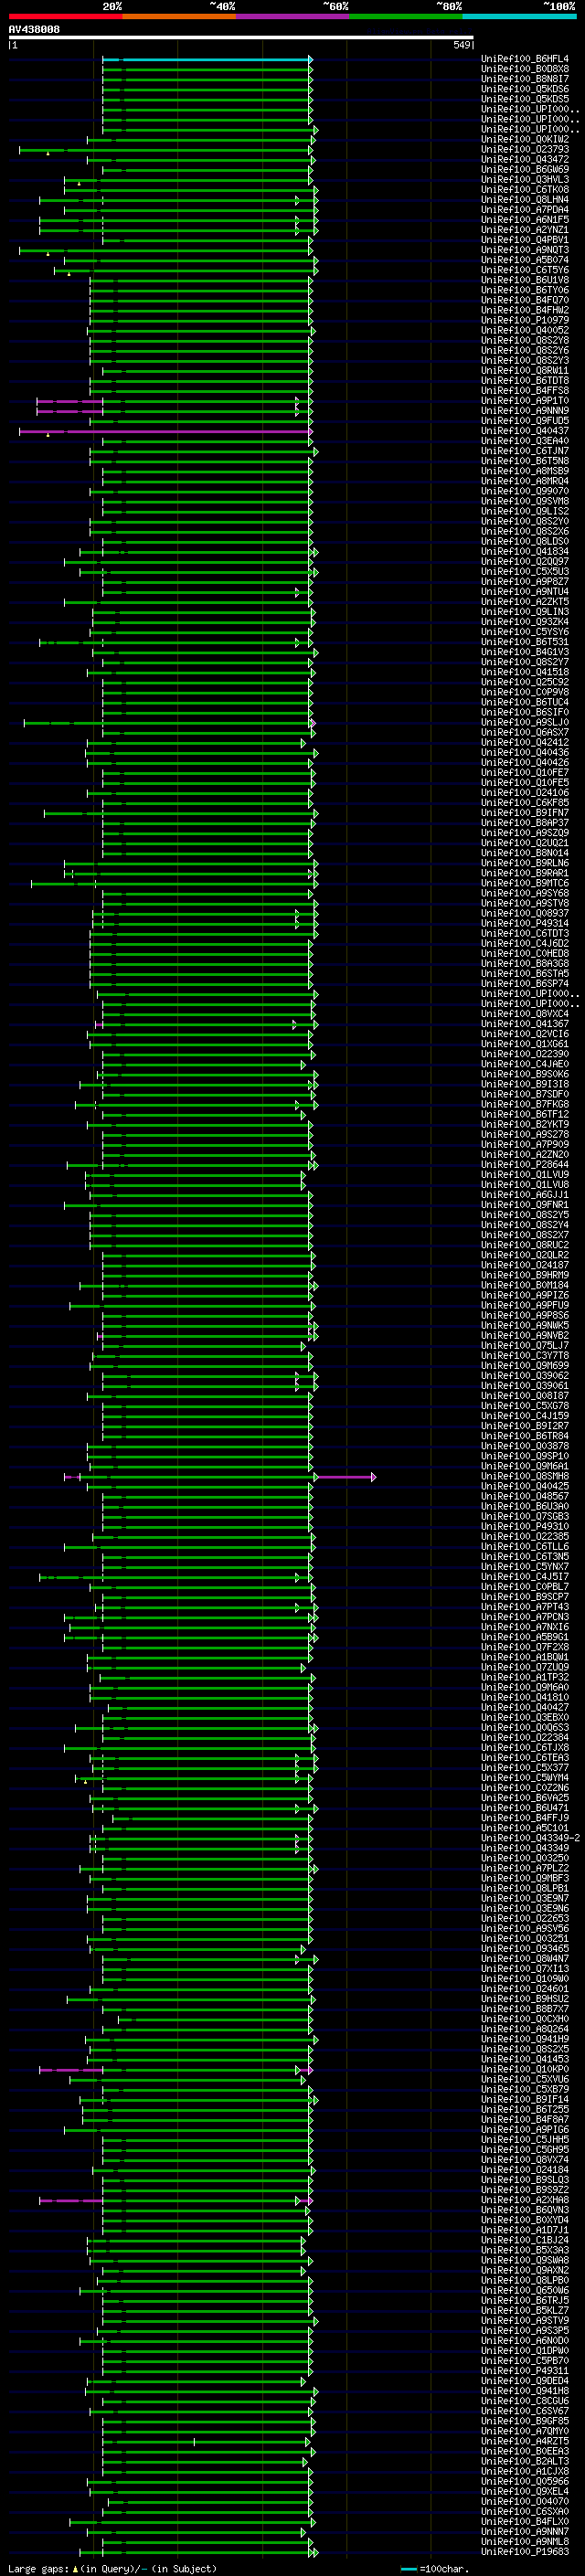Open hit UniRef100_Q0KIW2
585x2576 pixels.
[525, 139]
